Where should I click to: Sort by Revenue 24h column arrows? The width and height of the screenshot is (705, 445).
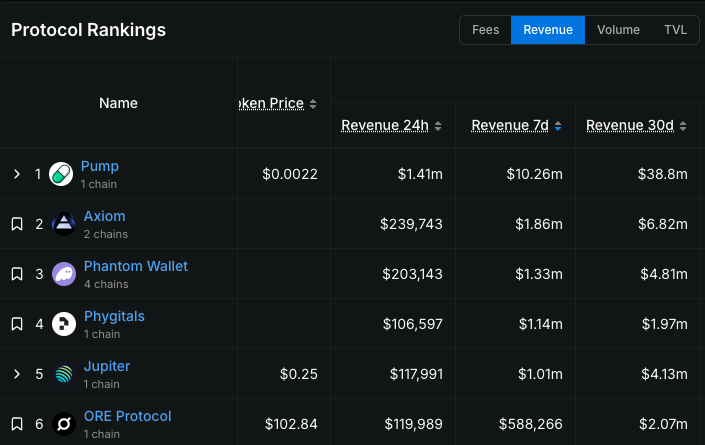[x=438, y=126]
